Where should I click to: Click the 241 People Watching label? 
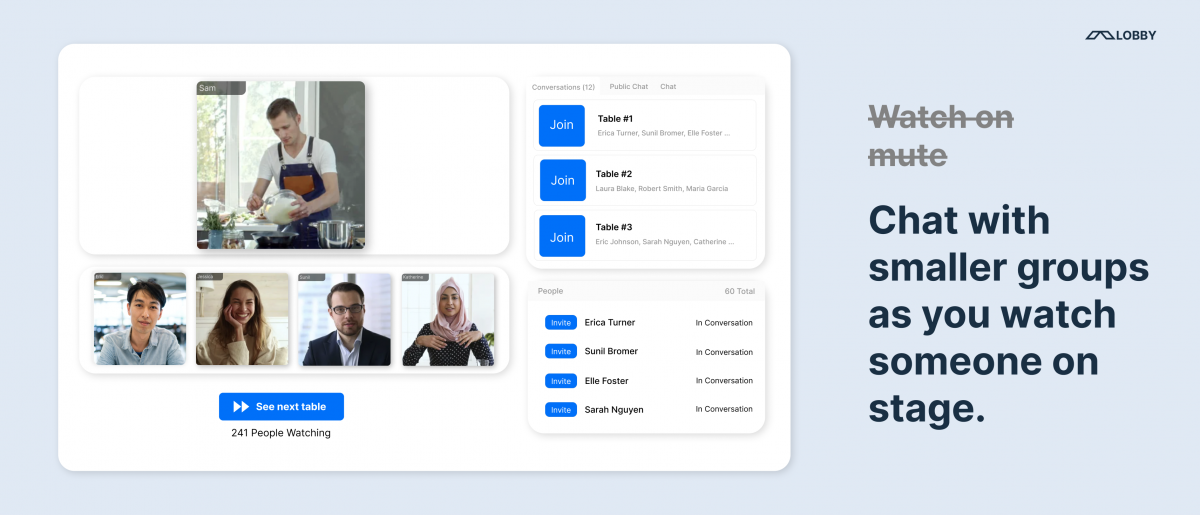click(281, 433)
